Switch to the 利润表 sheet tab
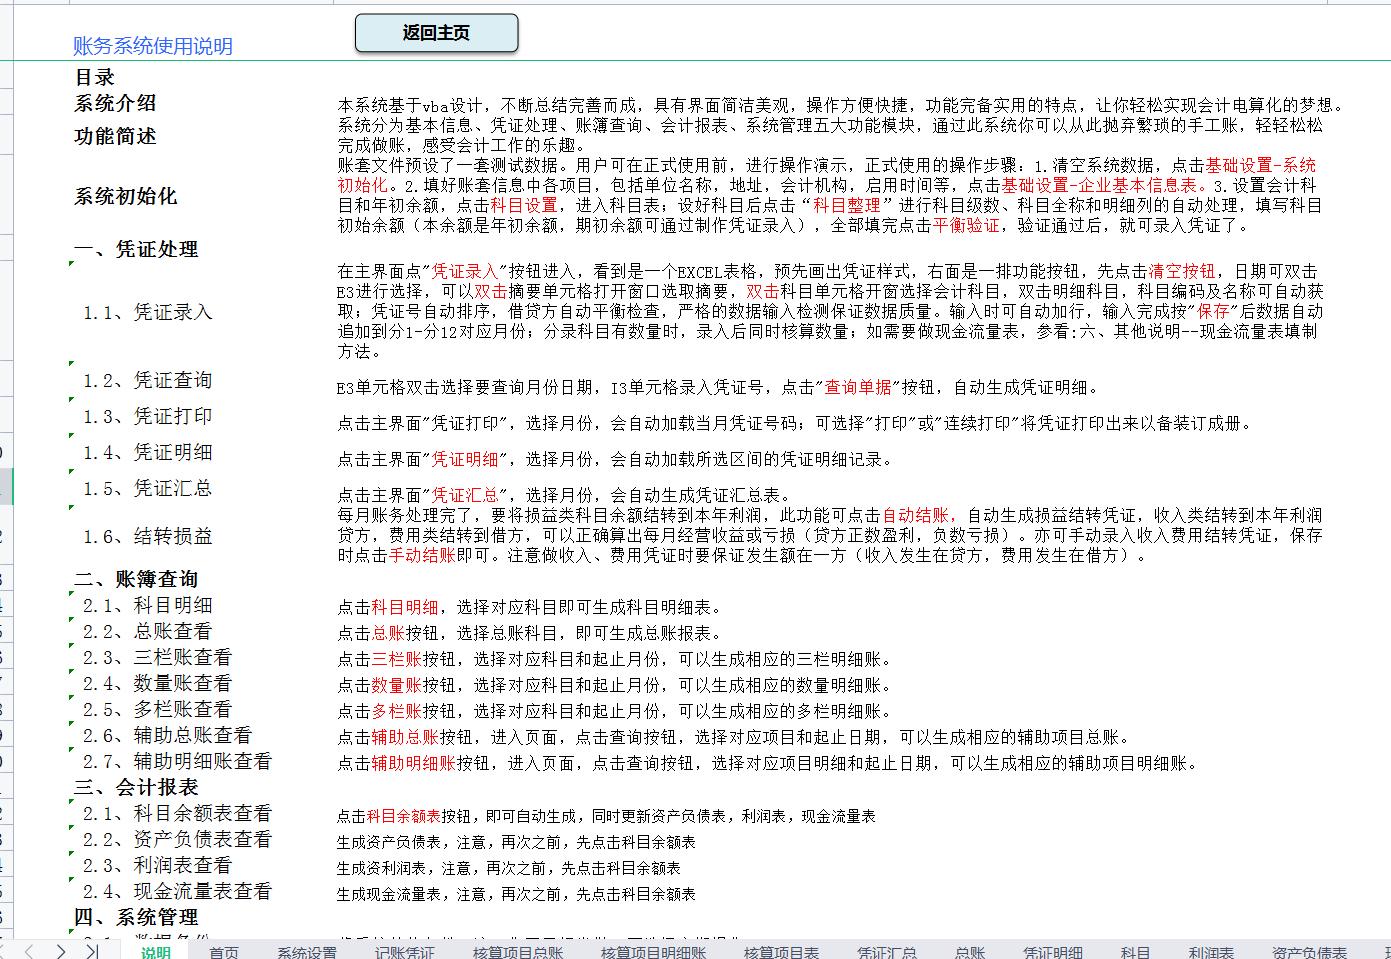 pos(1212,951)
